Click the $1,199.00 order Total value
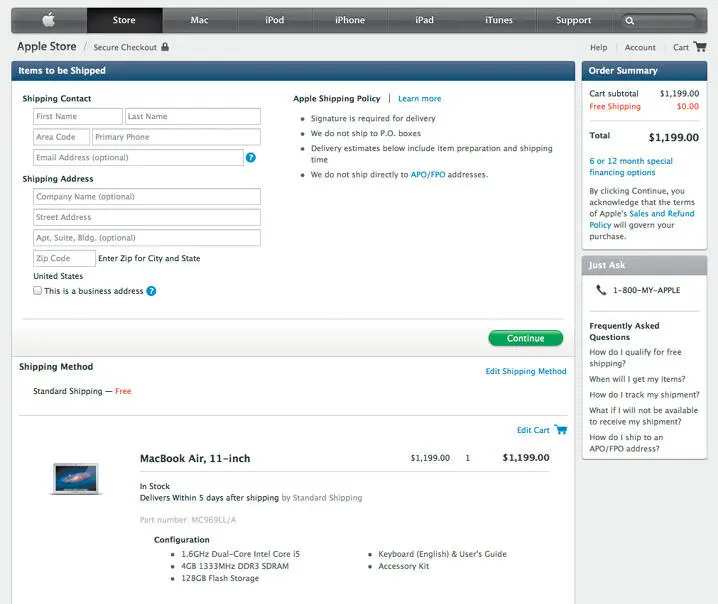 (x=674, y=137)
